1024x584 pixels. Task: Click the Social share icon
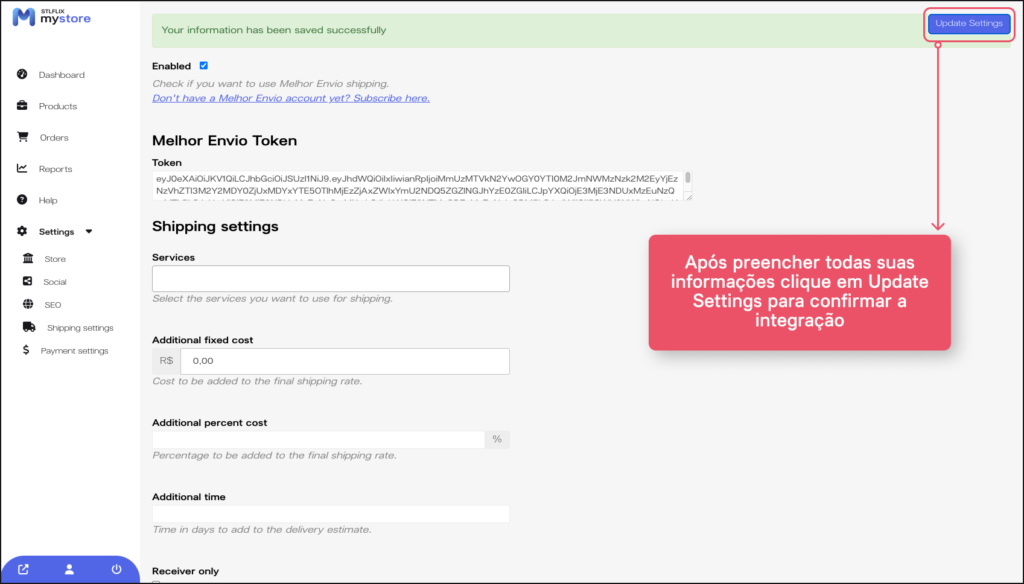coord(27,282)
